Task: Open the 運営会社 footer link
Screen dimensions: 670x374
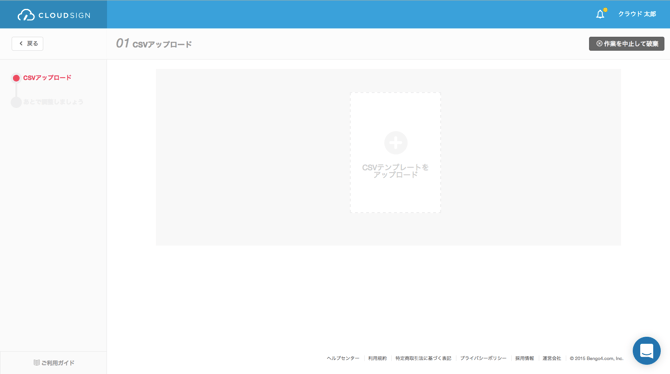Action: click(x=552, y=358)
